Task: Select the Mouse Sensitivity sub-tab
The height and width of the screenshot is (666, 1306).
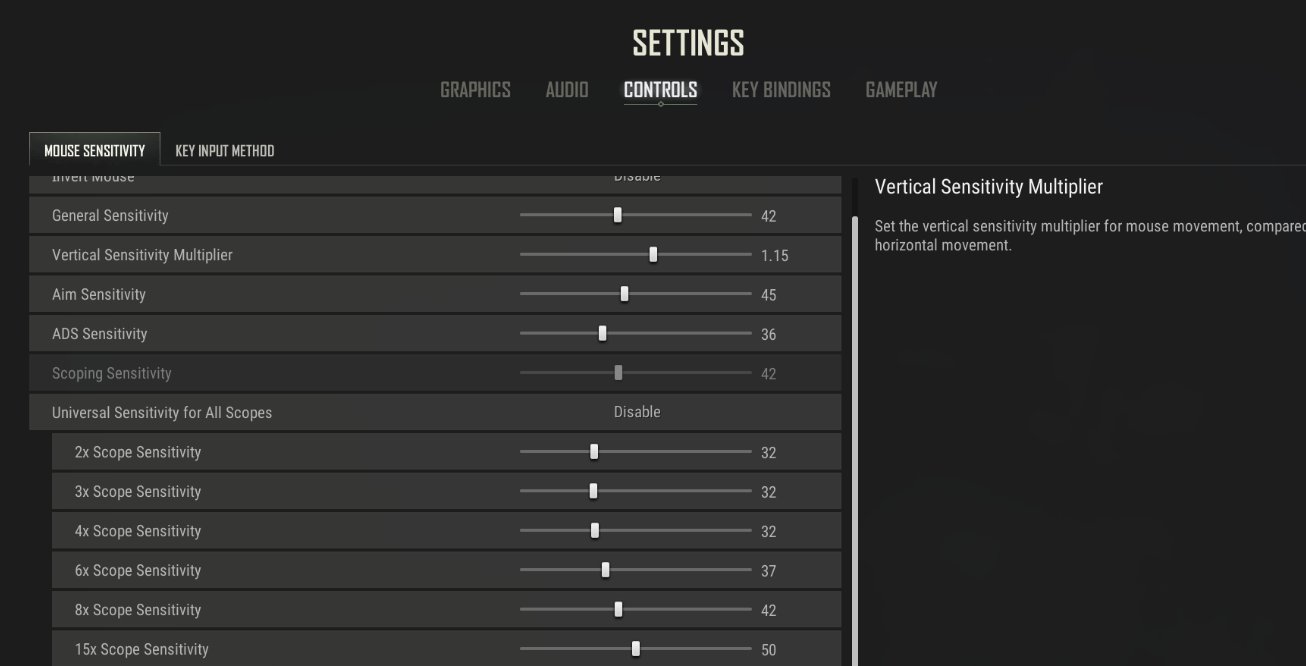Action: (x=95, y=151)
